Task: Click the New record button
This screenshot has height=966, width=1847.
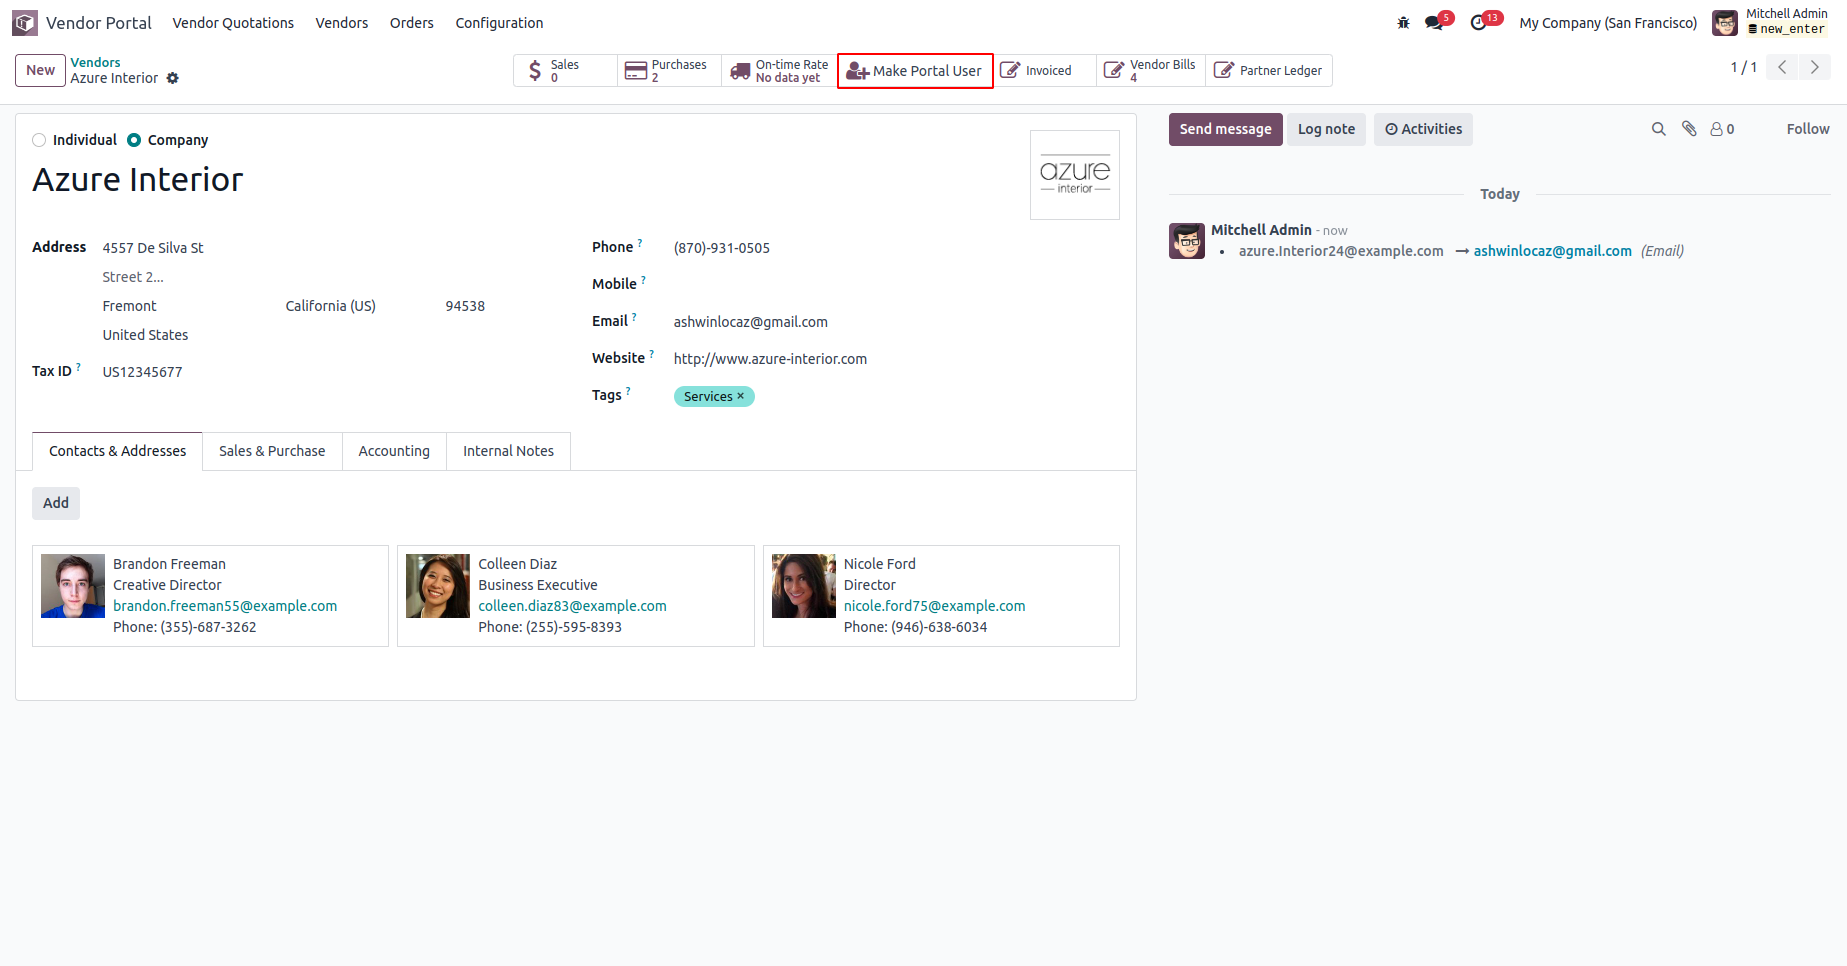Action: (x=41, y=70)
